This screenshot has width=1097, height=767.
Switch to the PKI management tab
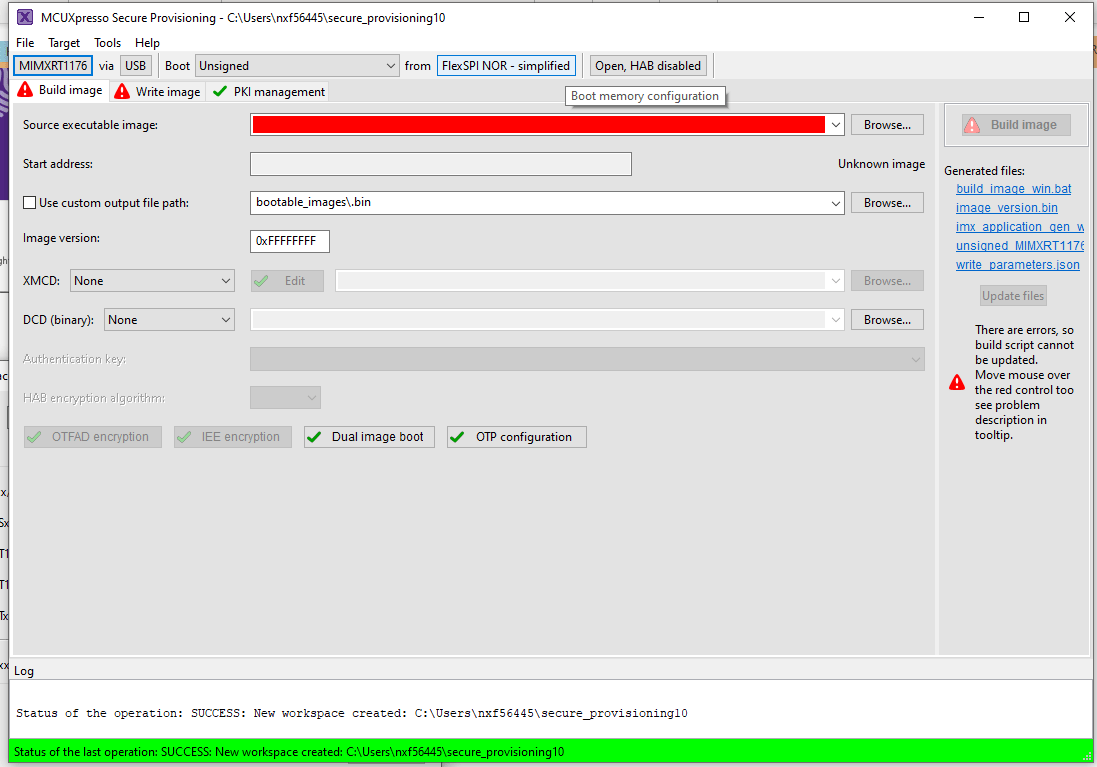pyautogui.click(x=276, y=90)
